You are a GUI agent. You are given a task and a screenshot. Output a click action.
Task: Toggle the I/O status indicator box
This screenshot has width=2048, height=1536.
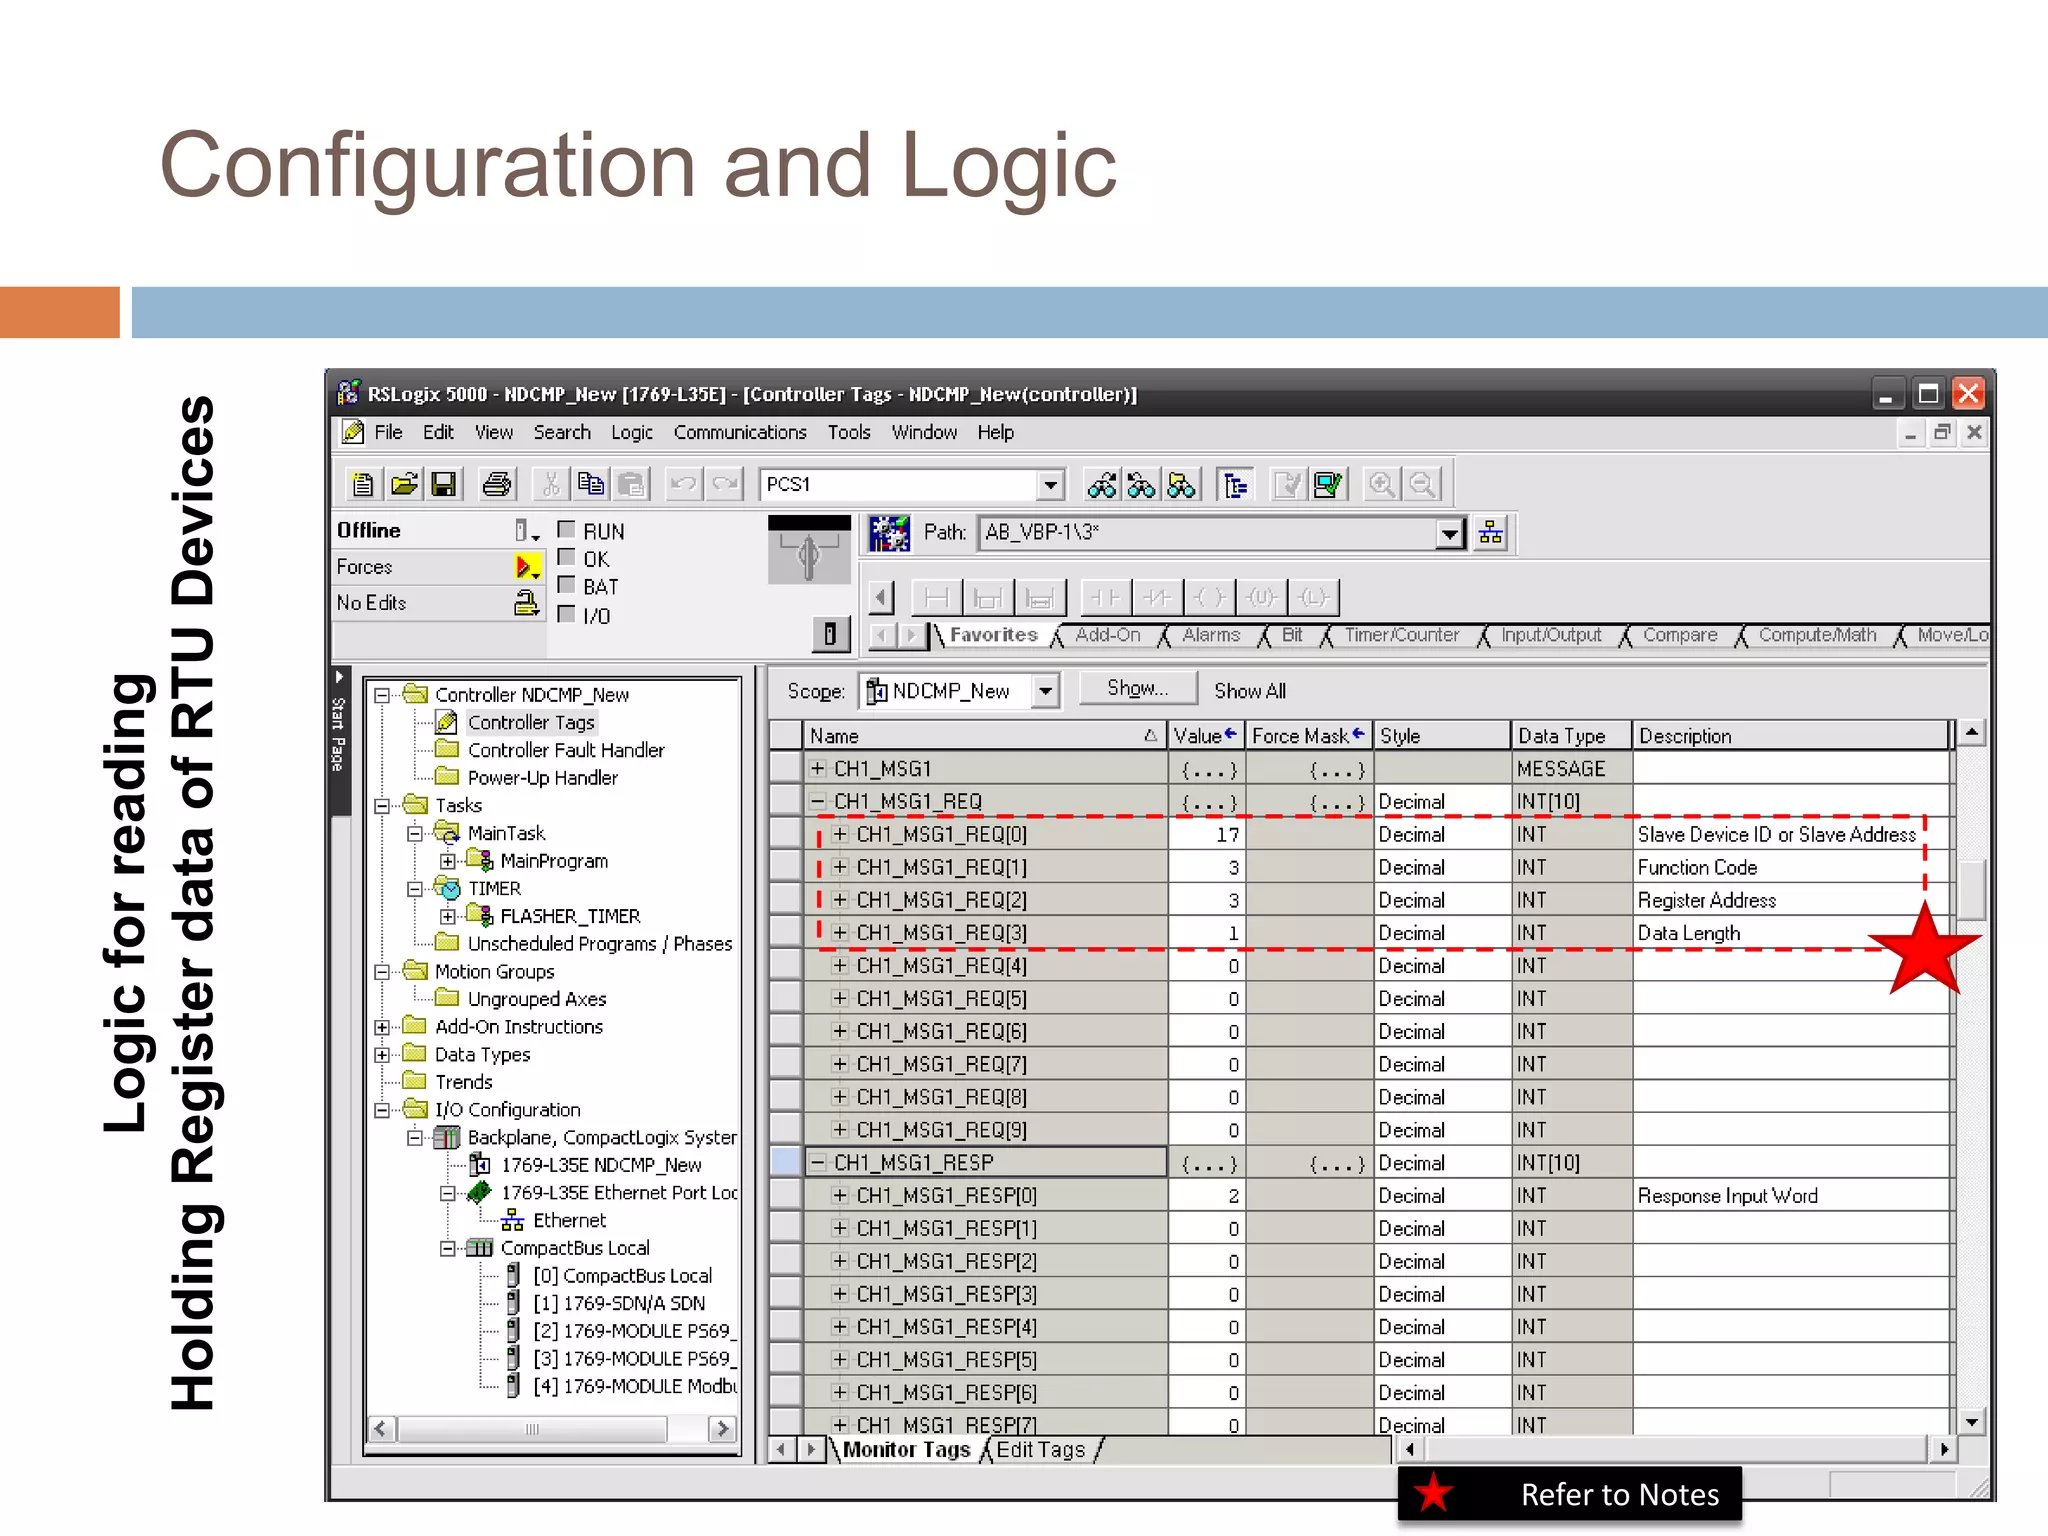click(566, 614)
